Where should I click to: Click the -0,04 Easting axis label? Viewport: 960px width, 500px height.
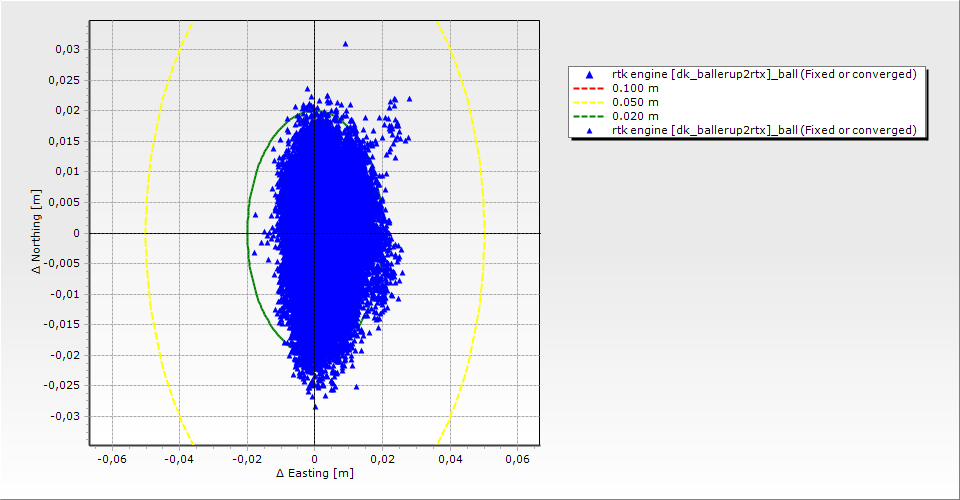(179, 459)
